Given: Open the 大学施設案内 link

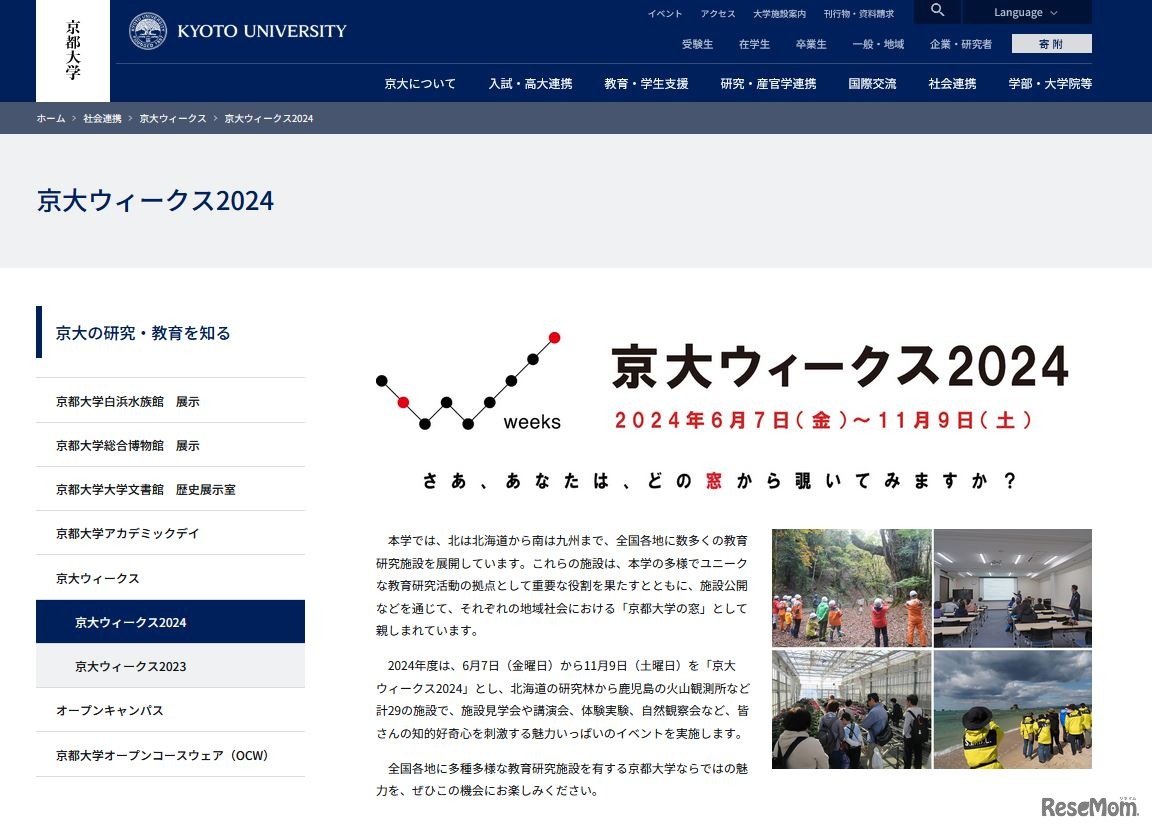Looking at the screenshot, I should click(x=780, y=13).
